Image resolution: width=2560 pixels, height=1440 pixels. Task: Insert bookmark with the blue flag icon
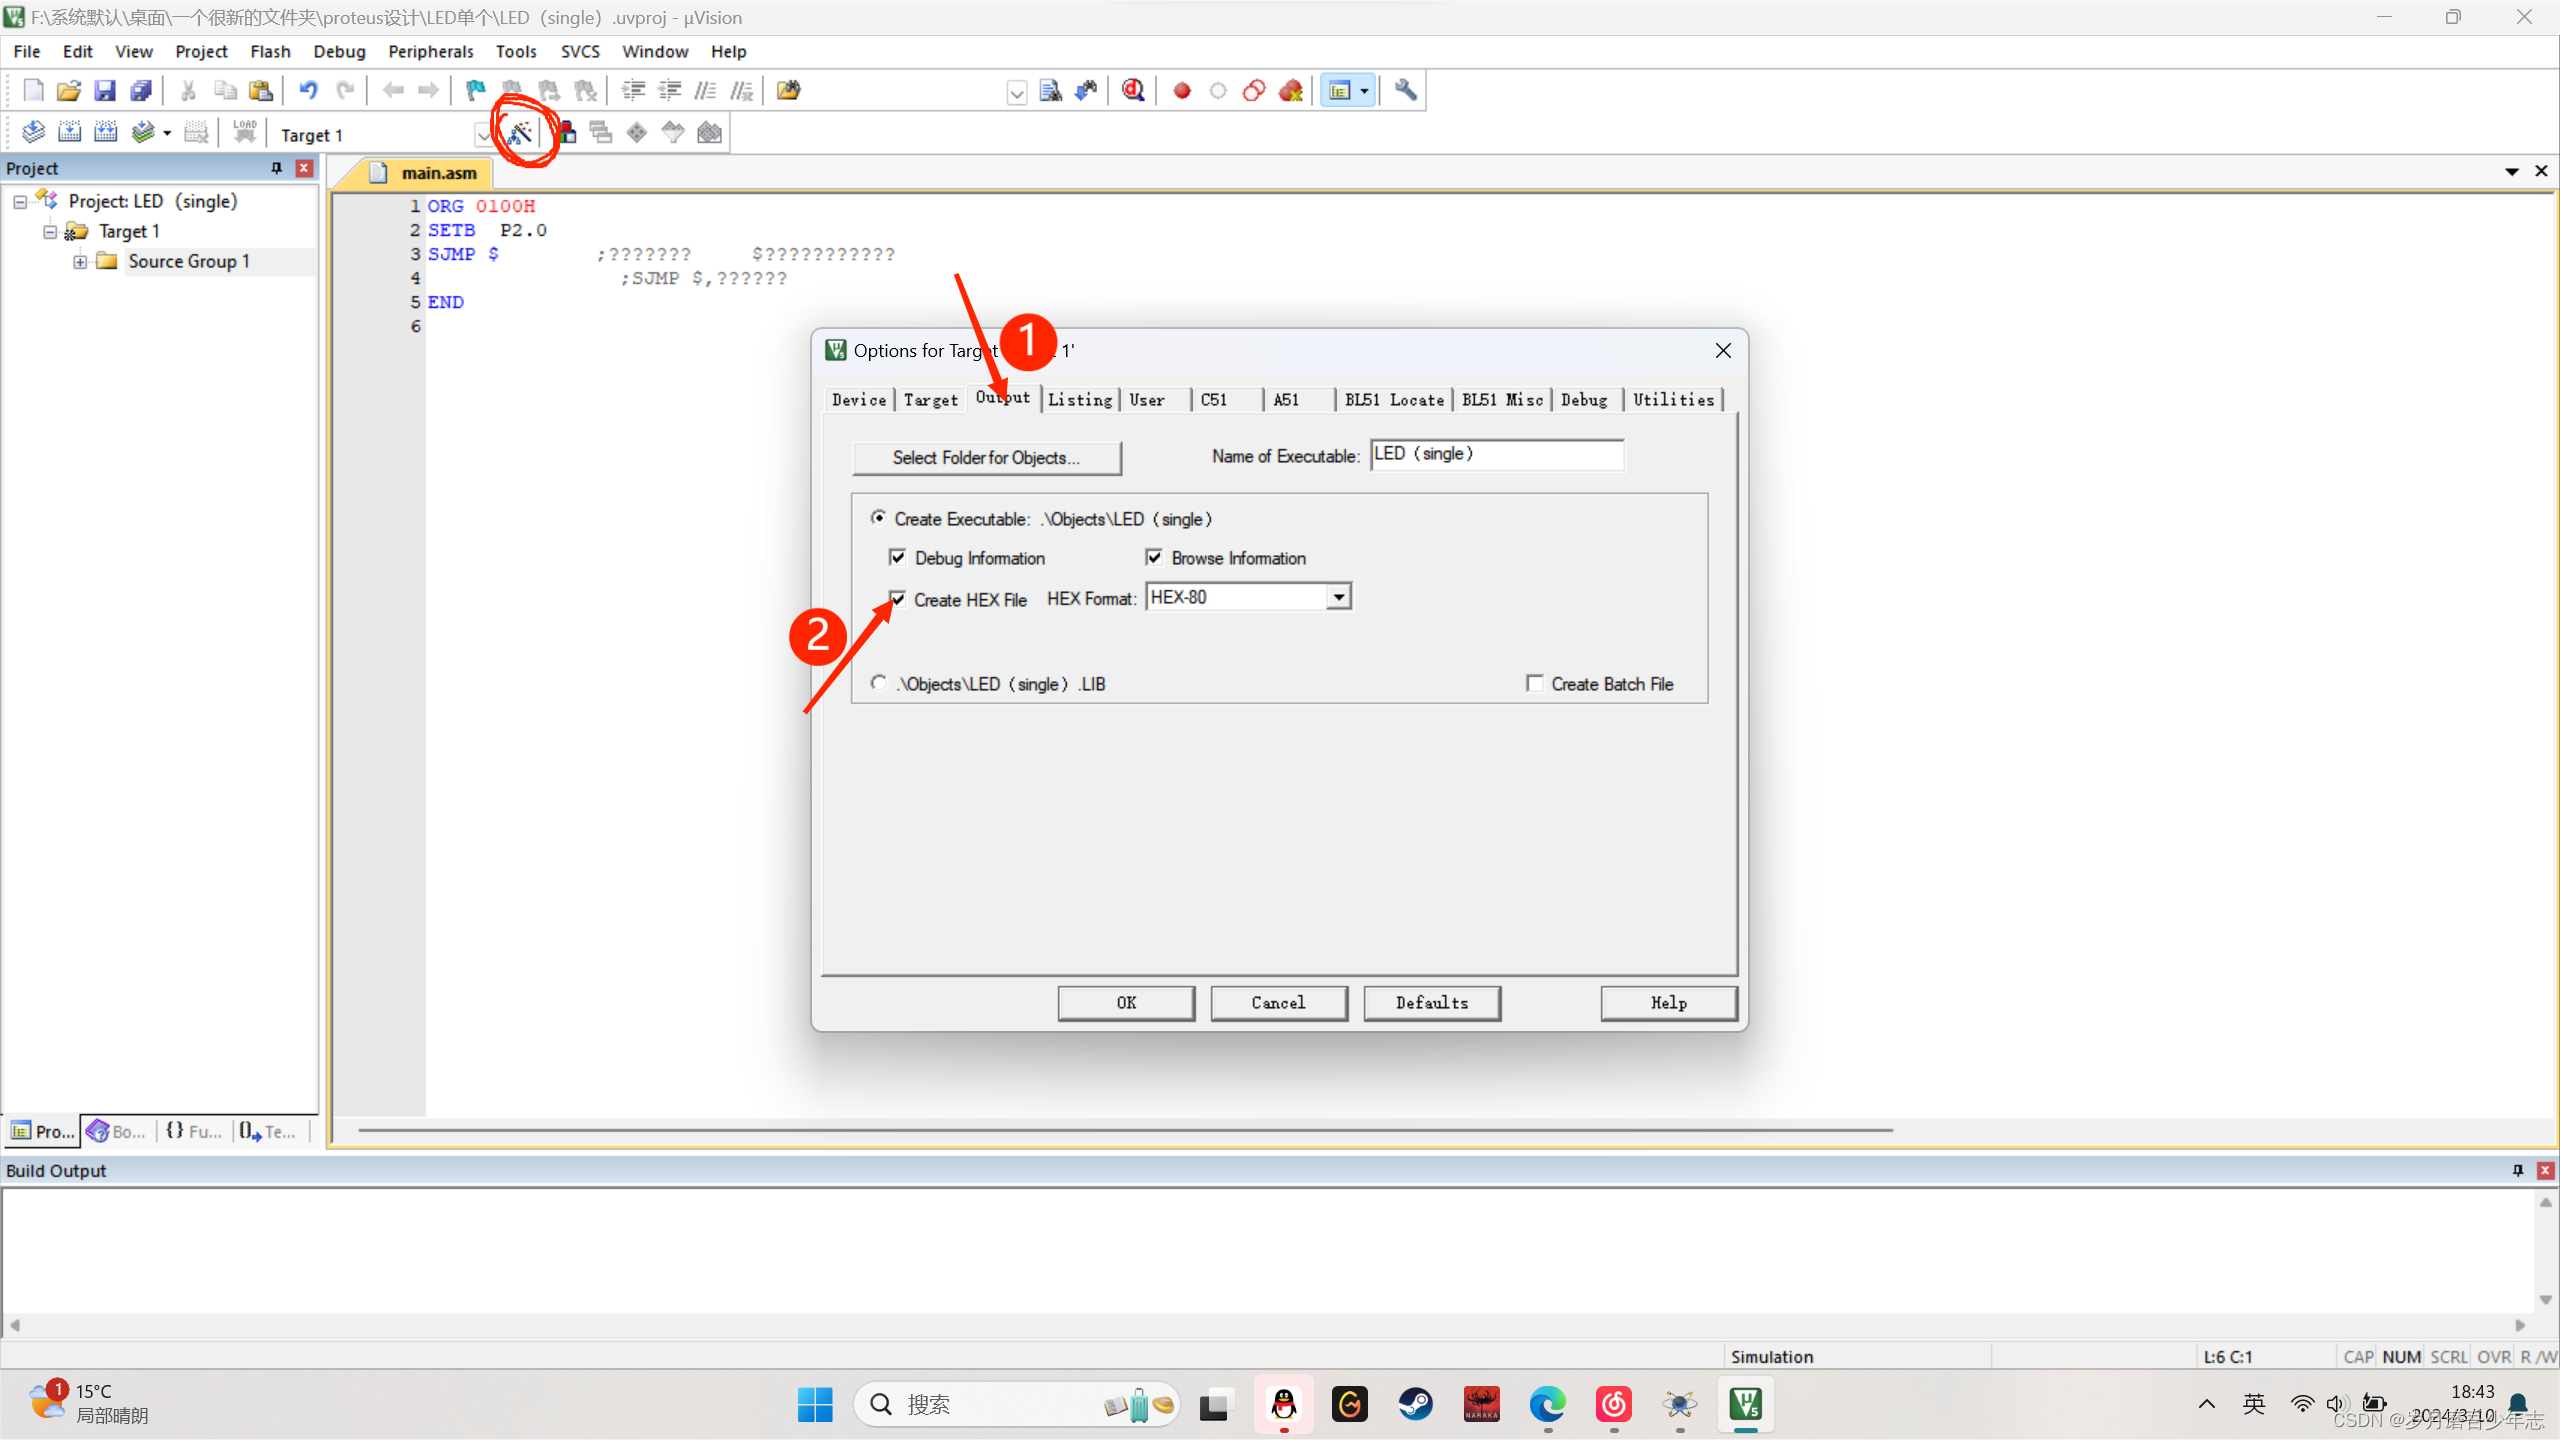pyautogui.click(x=475, y=91)
